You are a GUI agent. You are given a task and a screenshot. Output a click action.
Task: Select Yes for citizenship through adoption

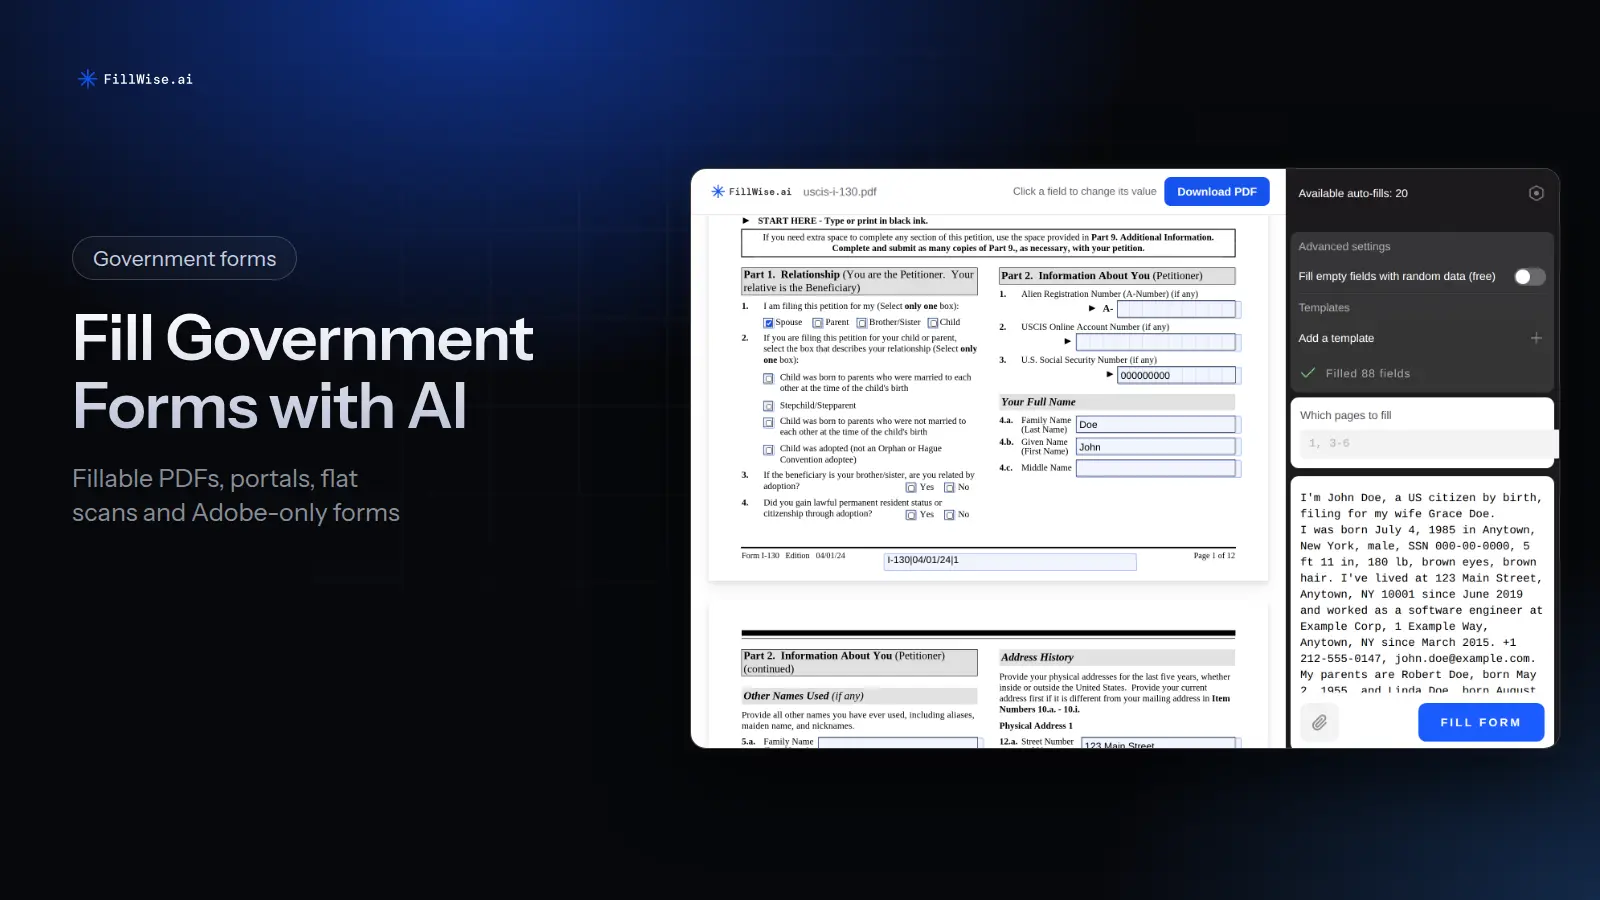click(911, 515)
